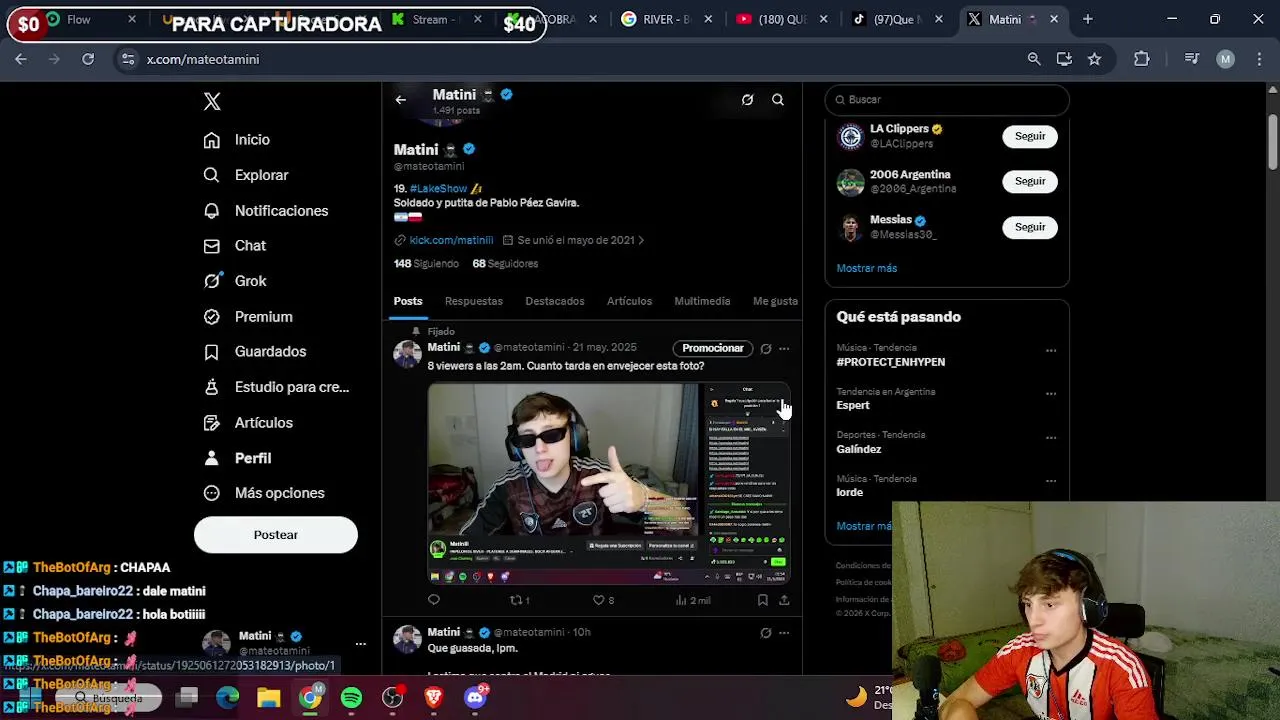Open File Explorer from the taskbar
Screen dimensions: 1280x720
268,697
